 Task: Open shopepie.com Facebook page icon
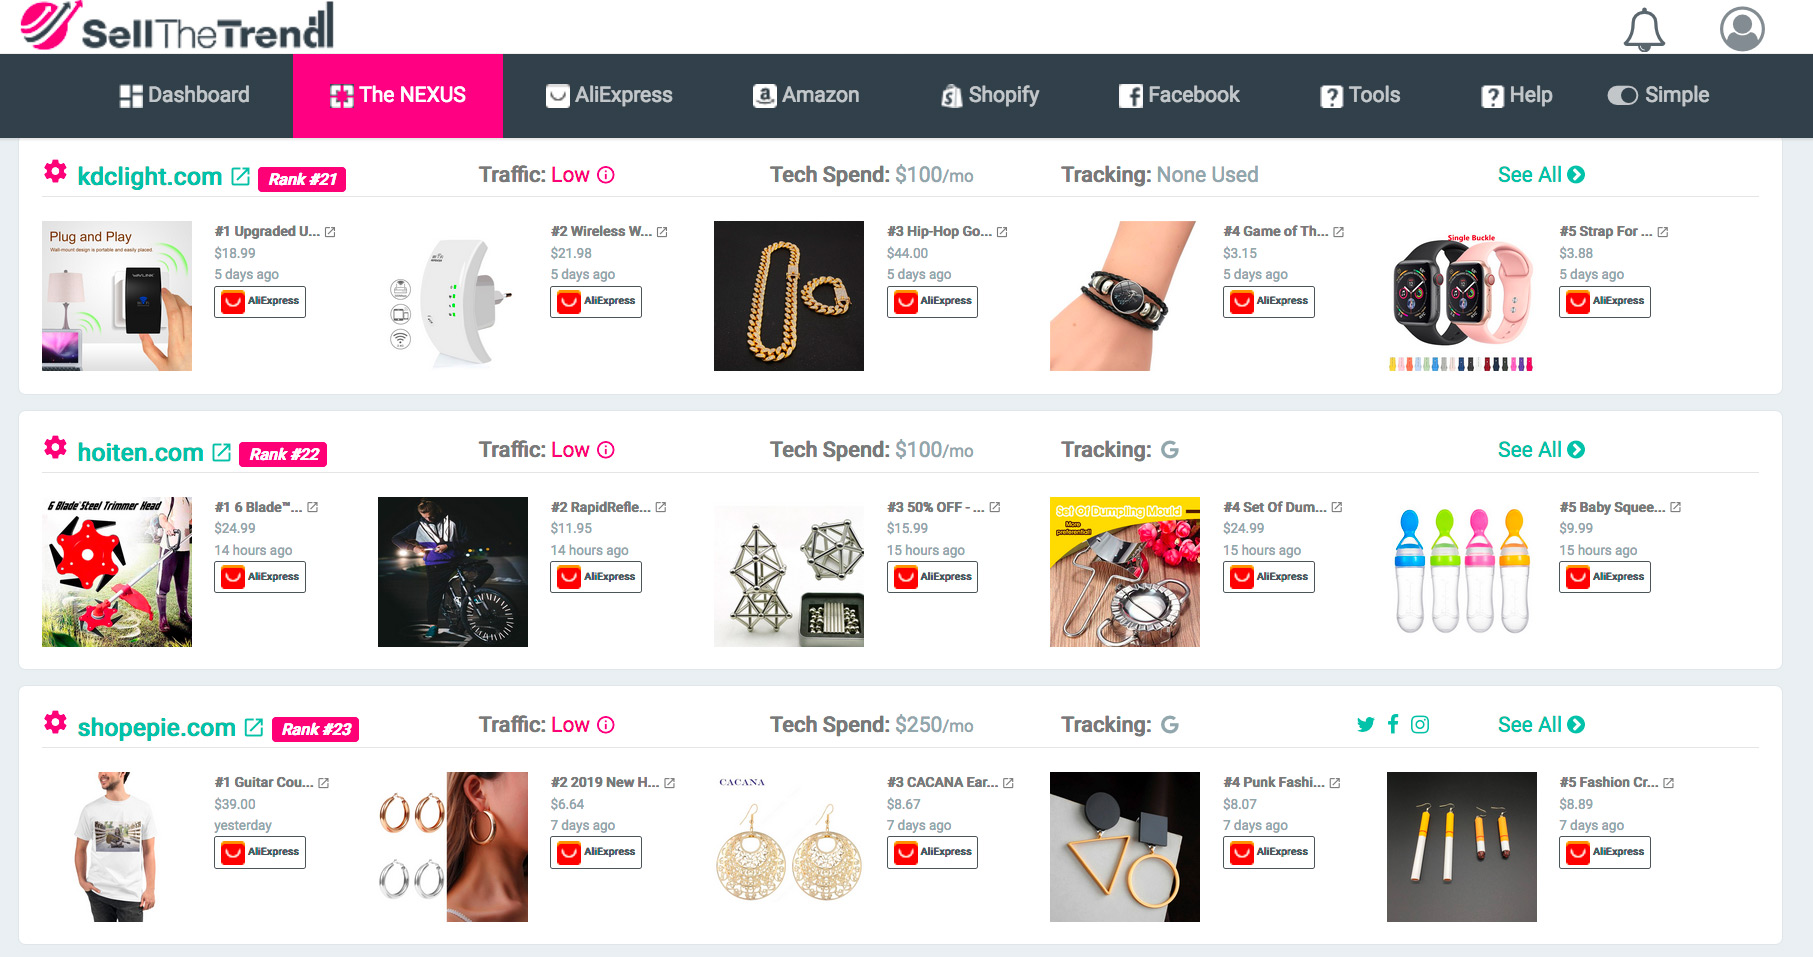coord(1393,724)
